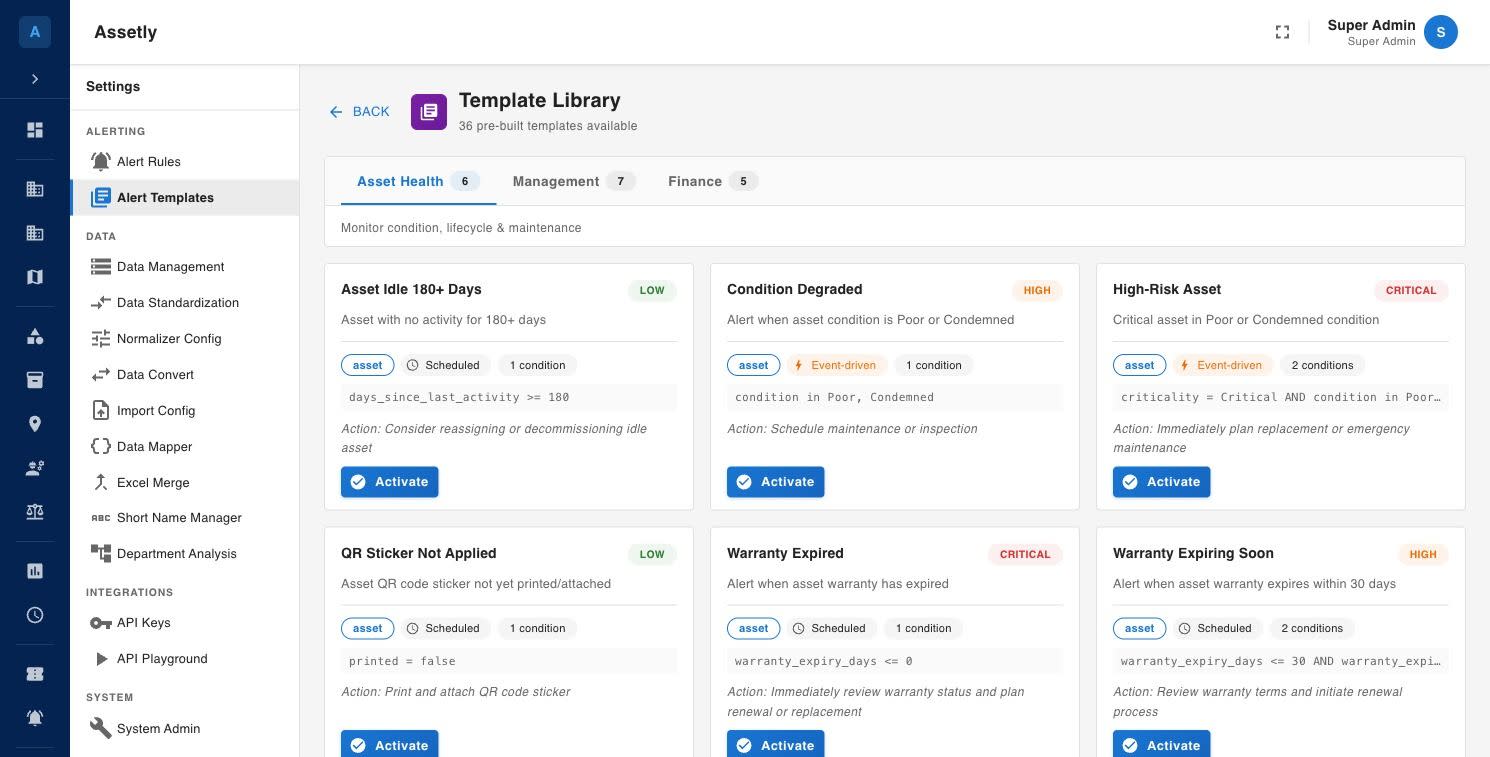1490x757 pixels.
Task: Activate the Condition Degraded template
Action: tap(776, 482)
